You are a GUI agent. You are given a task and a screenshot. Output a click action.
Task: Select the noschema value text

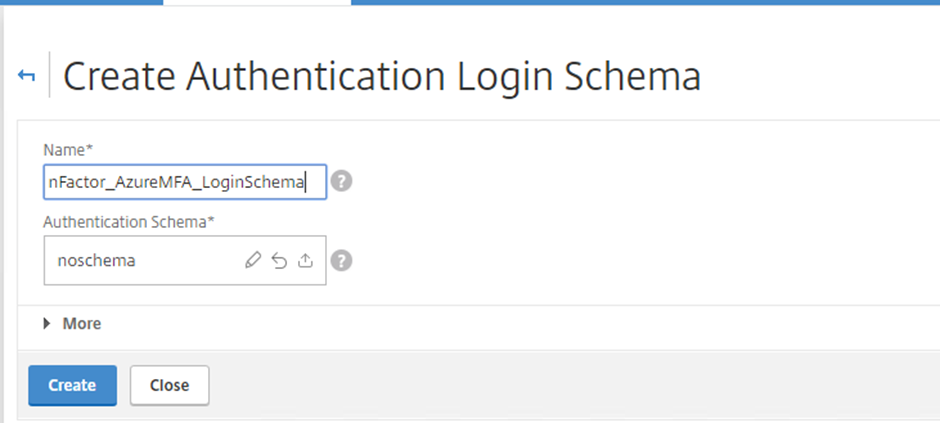point(97,261)
